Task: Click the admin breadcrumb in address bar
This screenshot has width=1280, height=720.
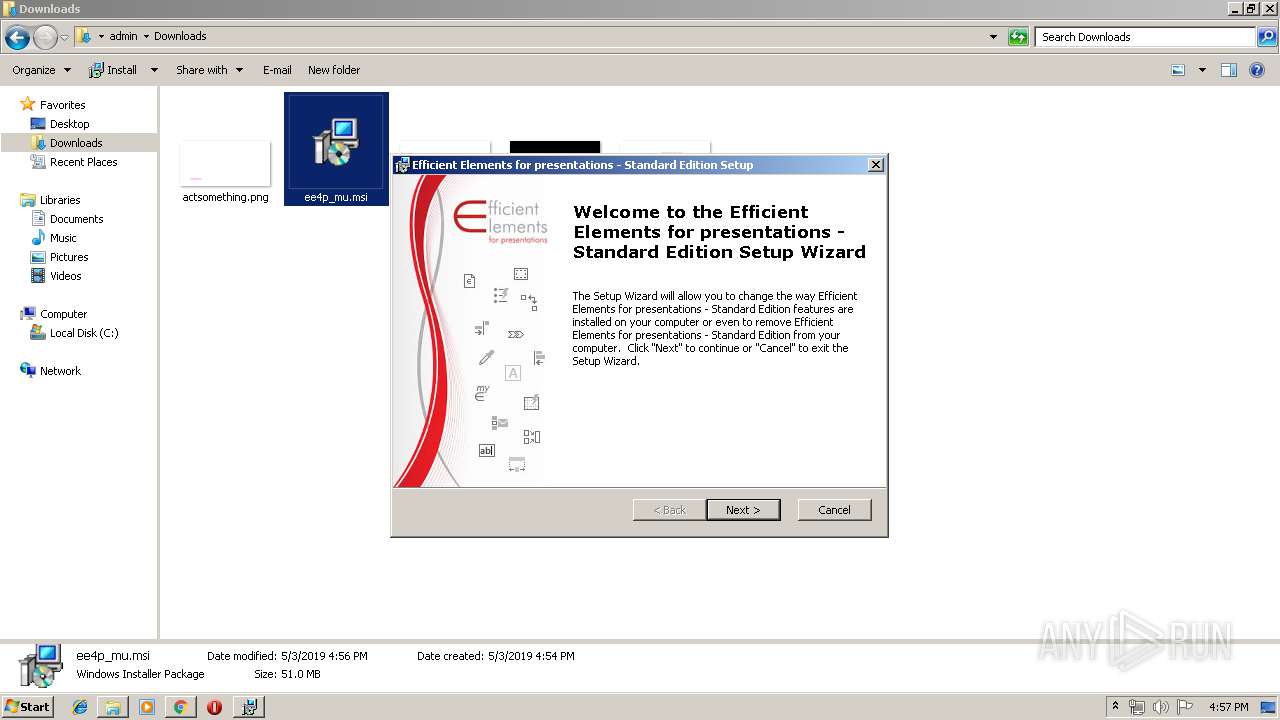Action: pyautogui.click(x=123, y=36)
